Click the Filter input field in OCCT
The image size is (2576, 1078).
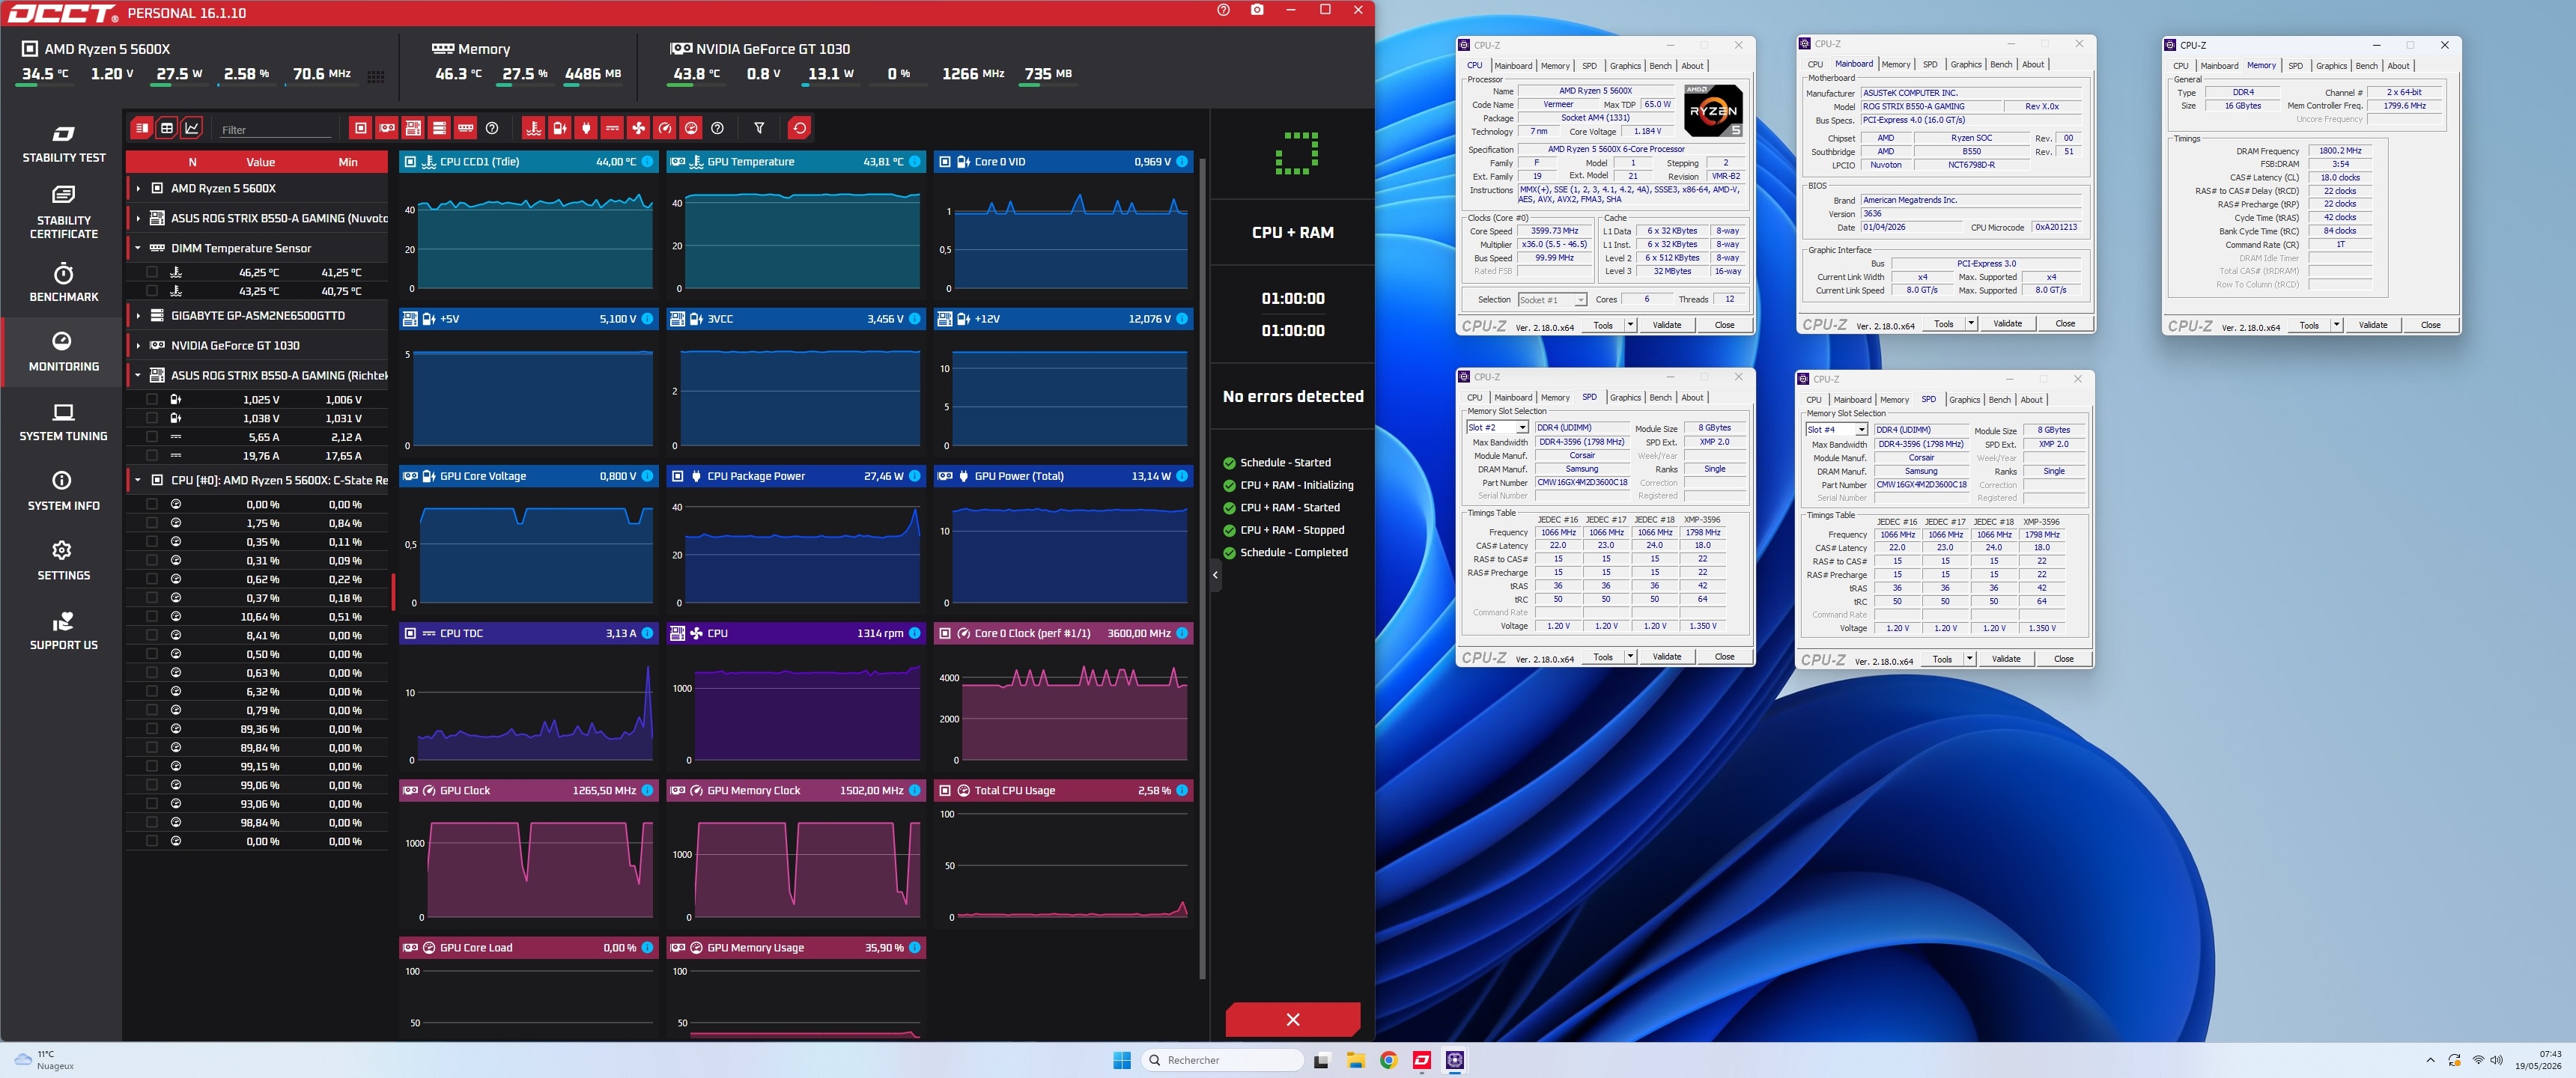276,130
